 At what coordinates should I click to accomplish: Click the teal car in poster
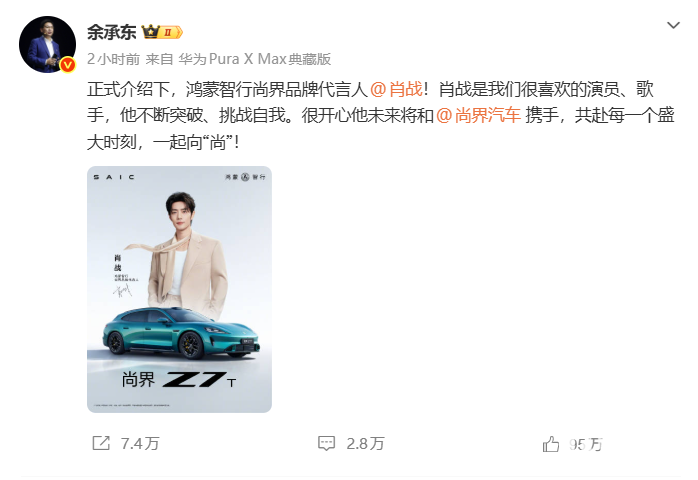(181, 333)
